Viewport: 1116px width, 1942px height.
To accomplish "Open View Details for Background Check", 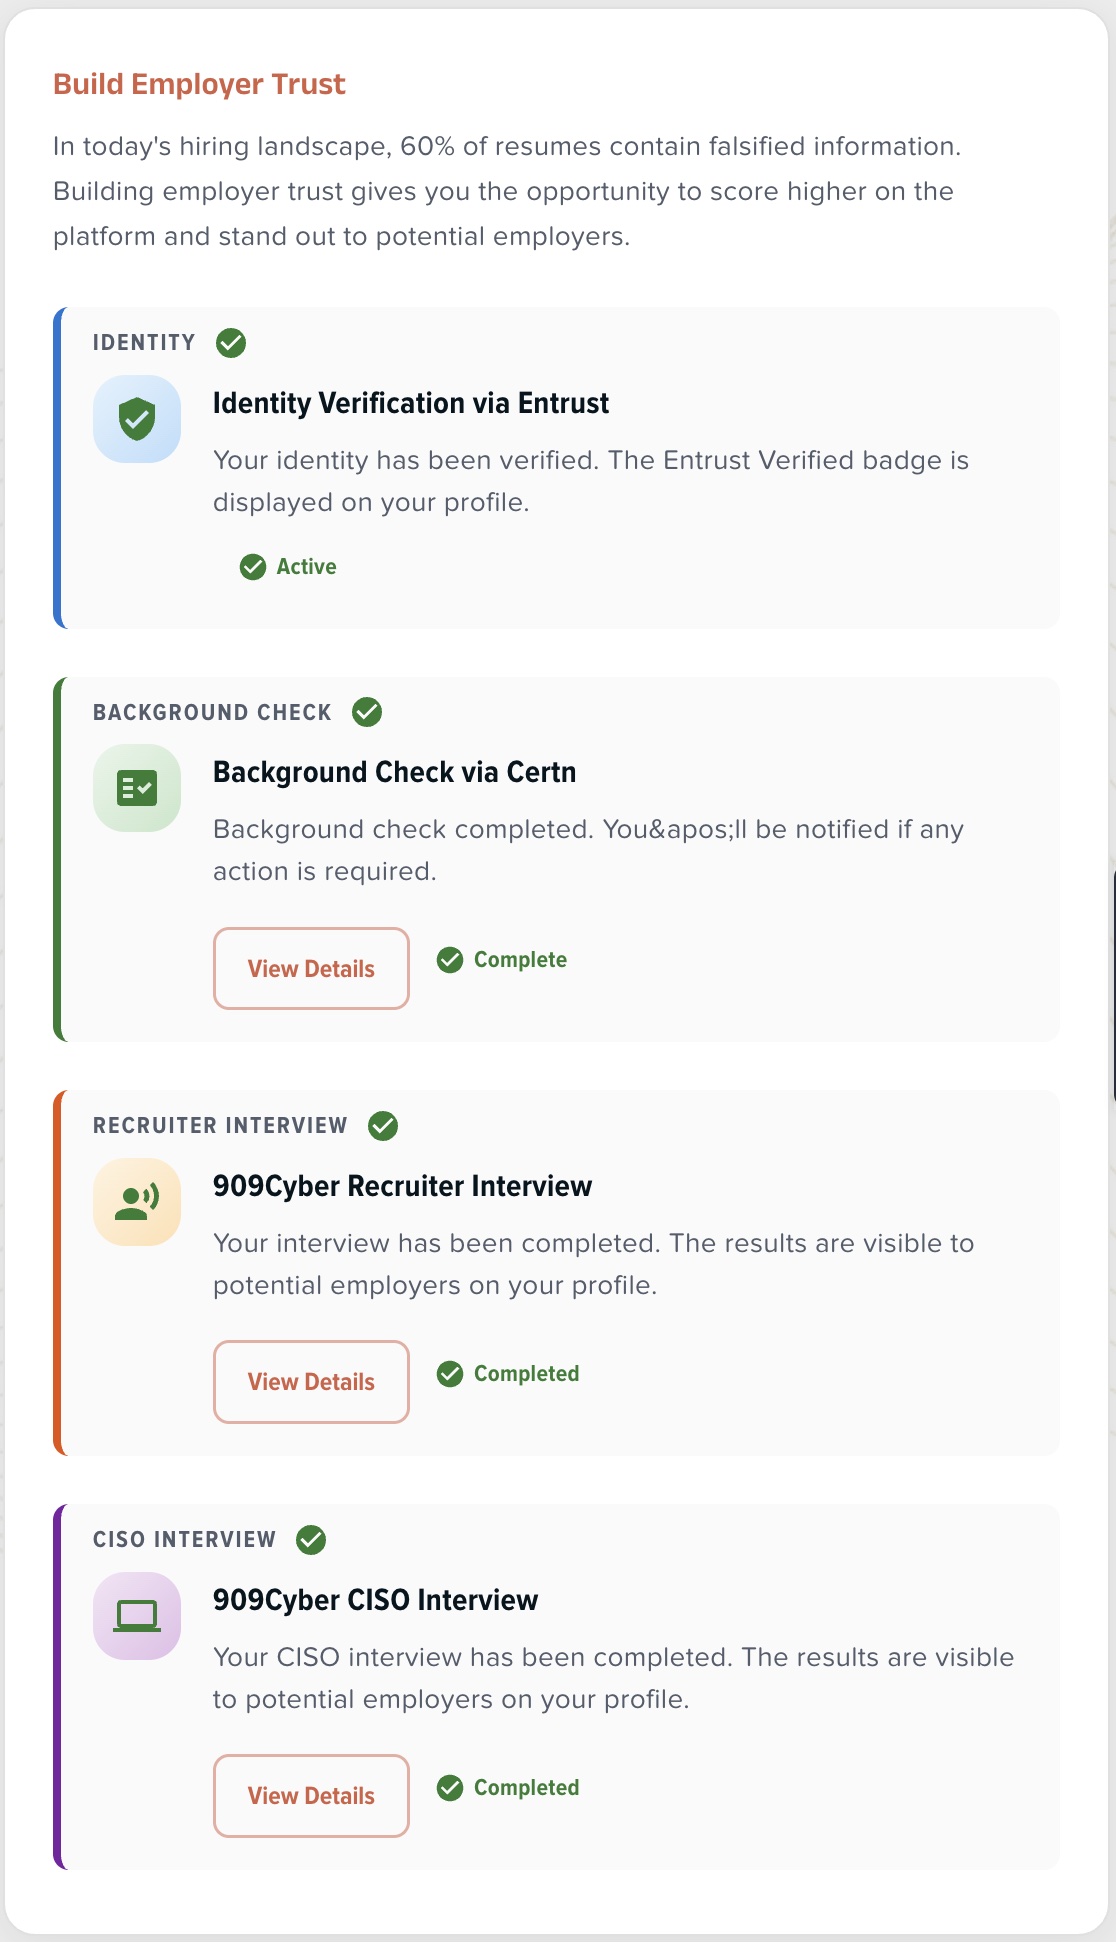I will coord(311,968).
